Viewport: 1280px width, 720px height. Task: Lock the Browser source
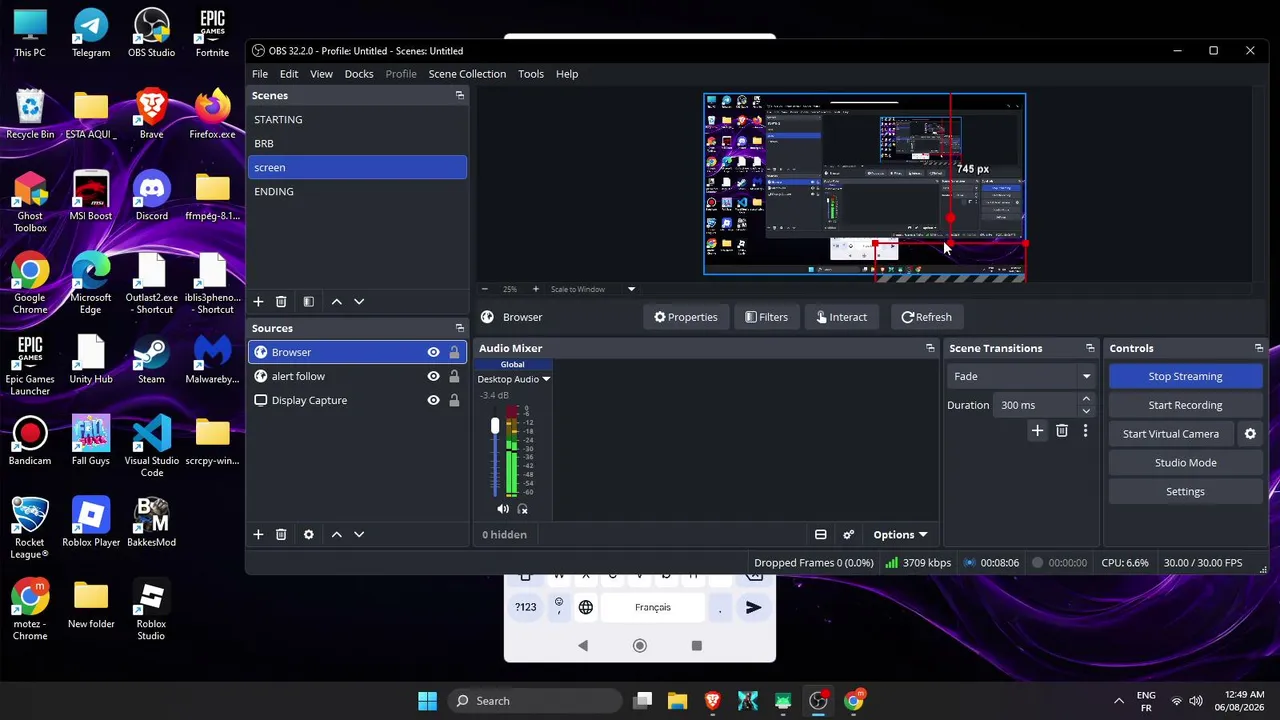pyautogui.click(x=454, y=352)
